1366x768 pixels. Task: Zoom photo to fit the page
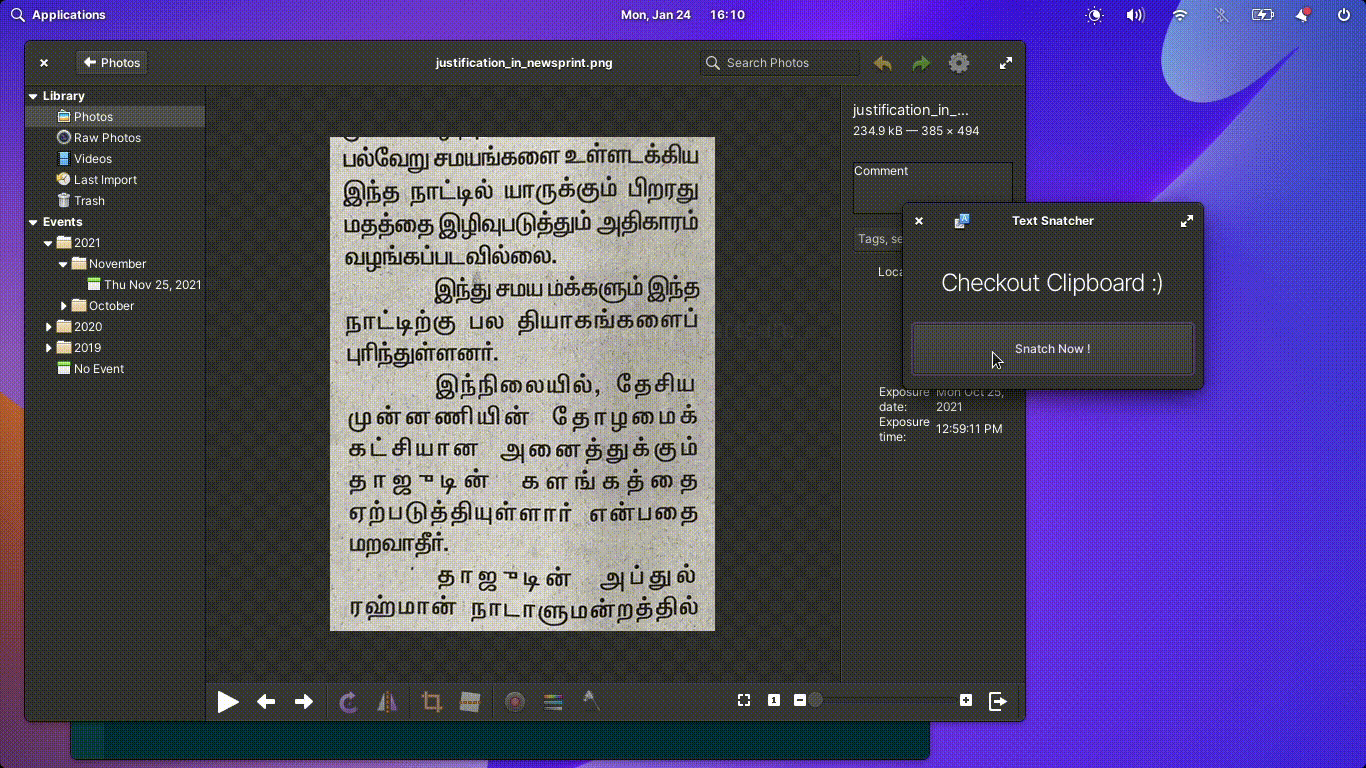[x=744, y=701]
